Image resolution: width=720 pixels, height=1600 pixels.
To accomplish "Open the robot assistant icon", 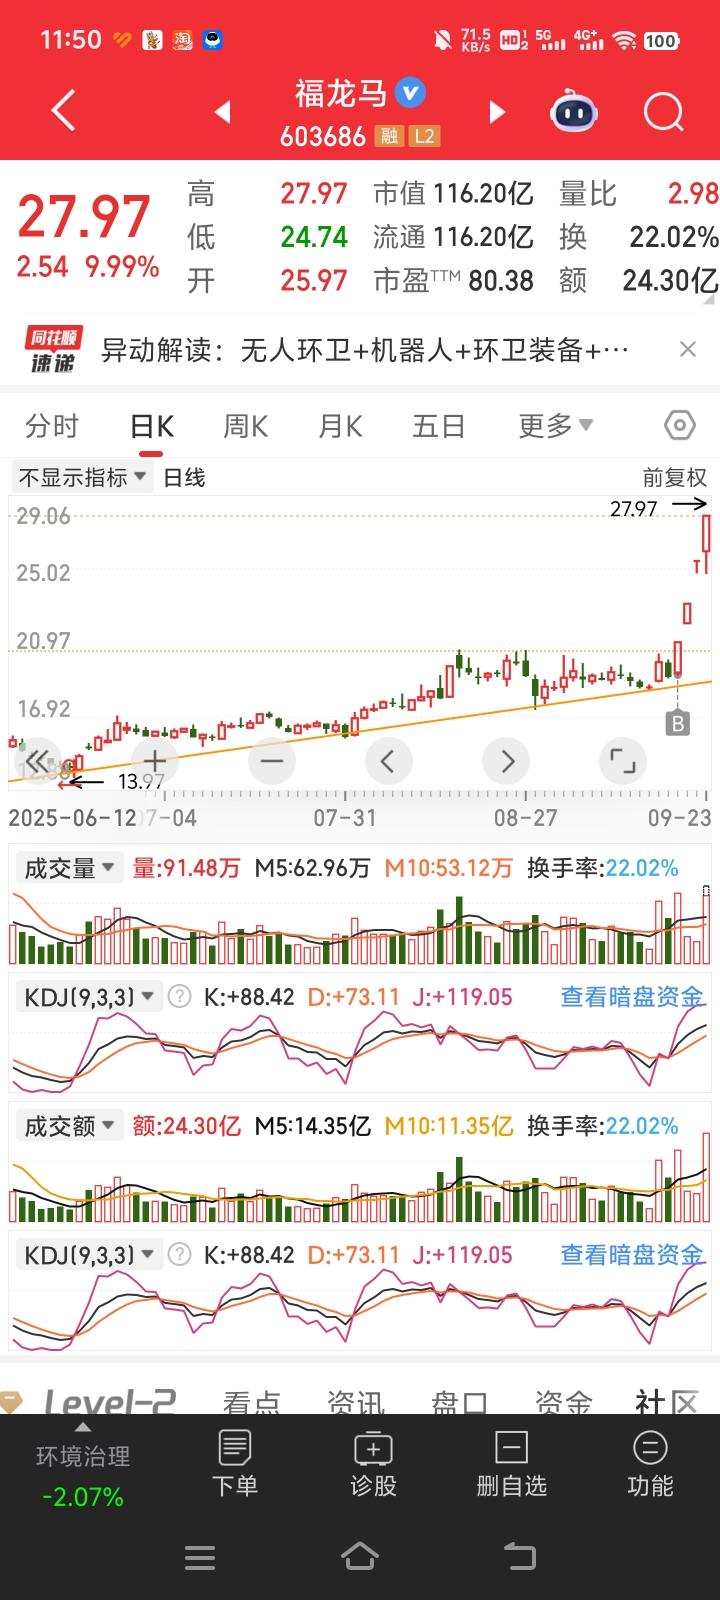I will pyautogui.click(x=574, y=111).
